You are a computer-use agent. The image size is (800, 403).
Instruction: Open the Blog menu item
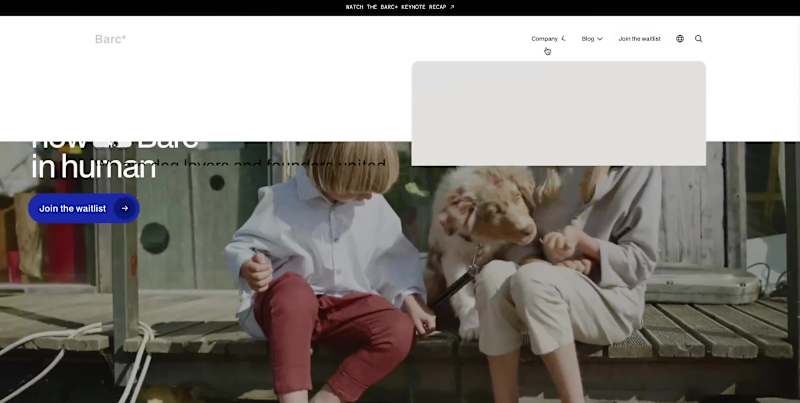click(x=588, y=39)
